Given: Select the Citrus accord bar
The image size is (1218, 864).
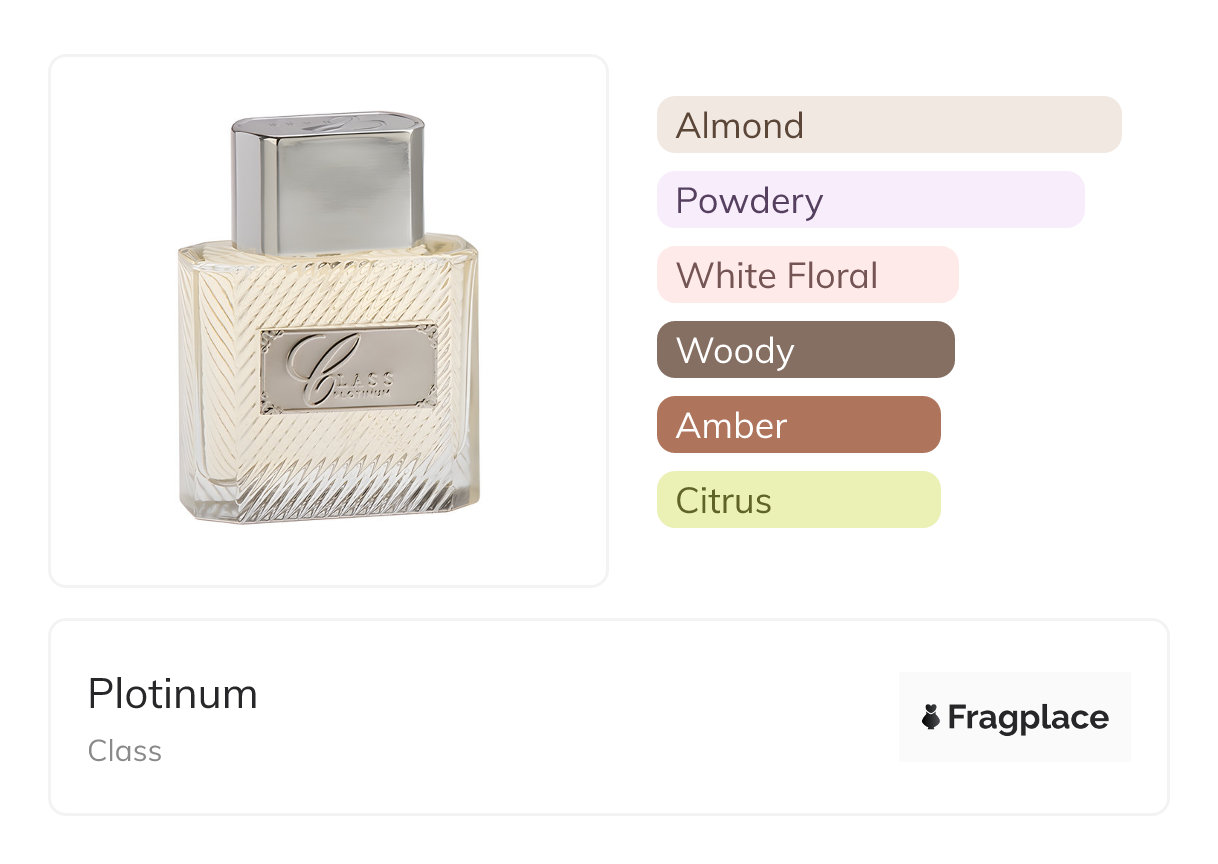Looking at the screenshot, I should pos(798,500).
